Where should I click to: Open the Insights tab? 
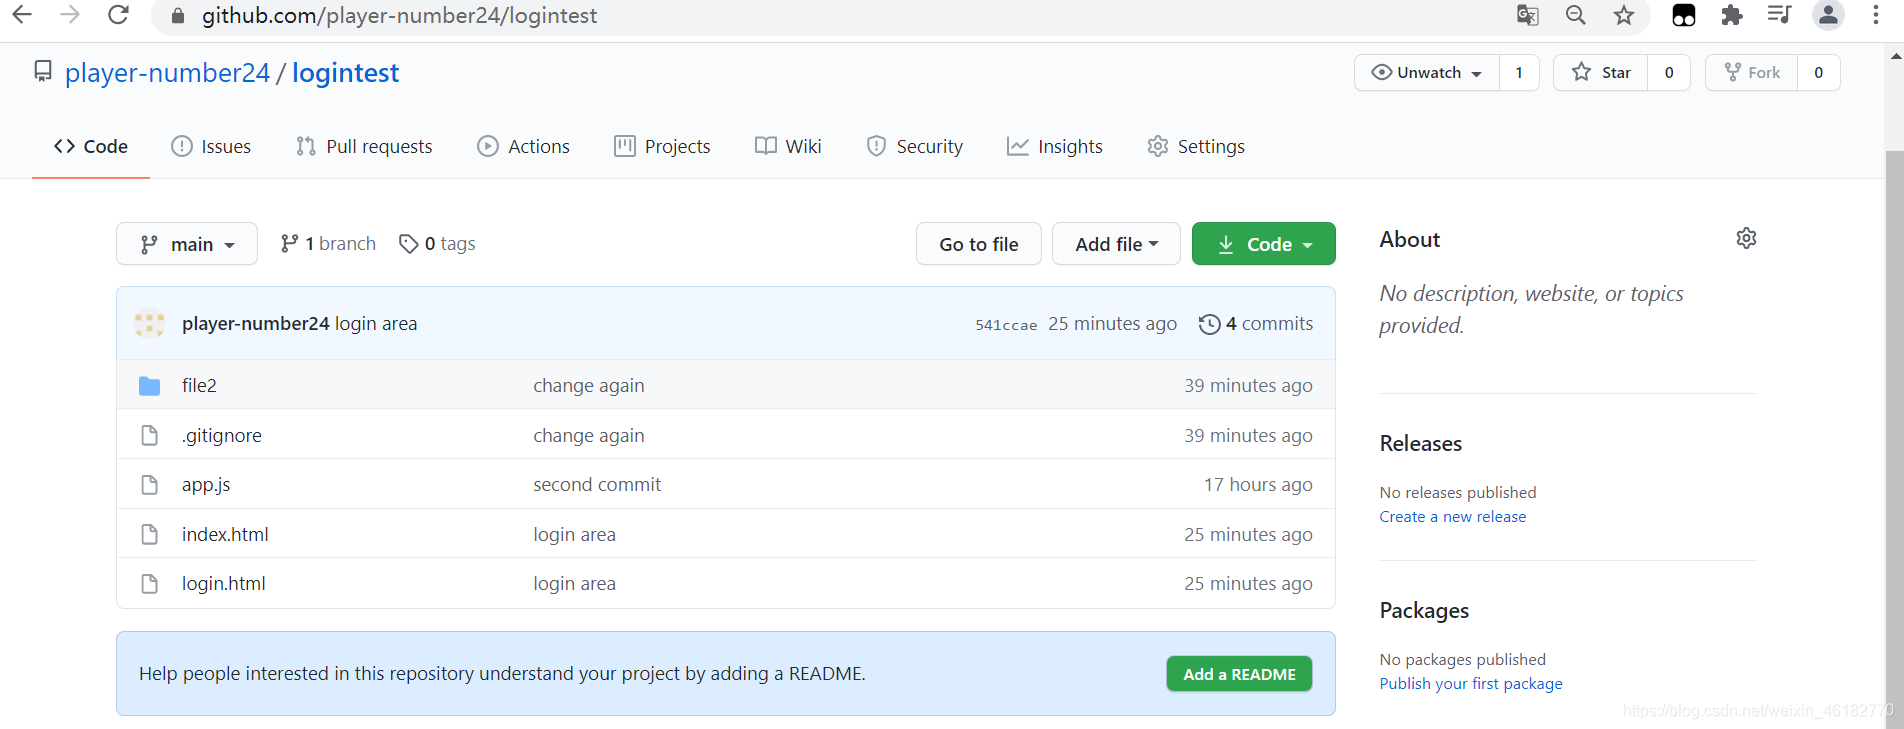click(x=1055, y=146)
